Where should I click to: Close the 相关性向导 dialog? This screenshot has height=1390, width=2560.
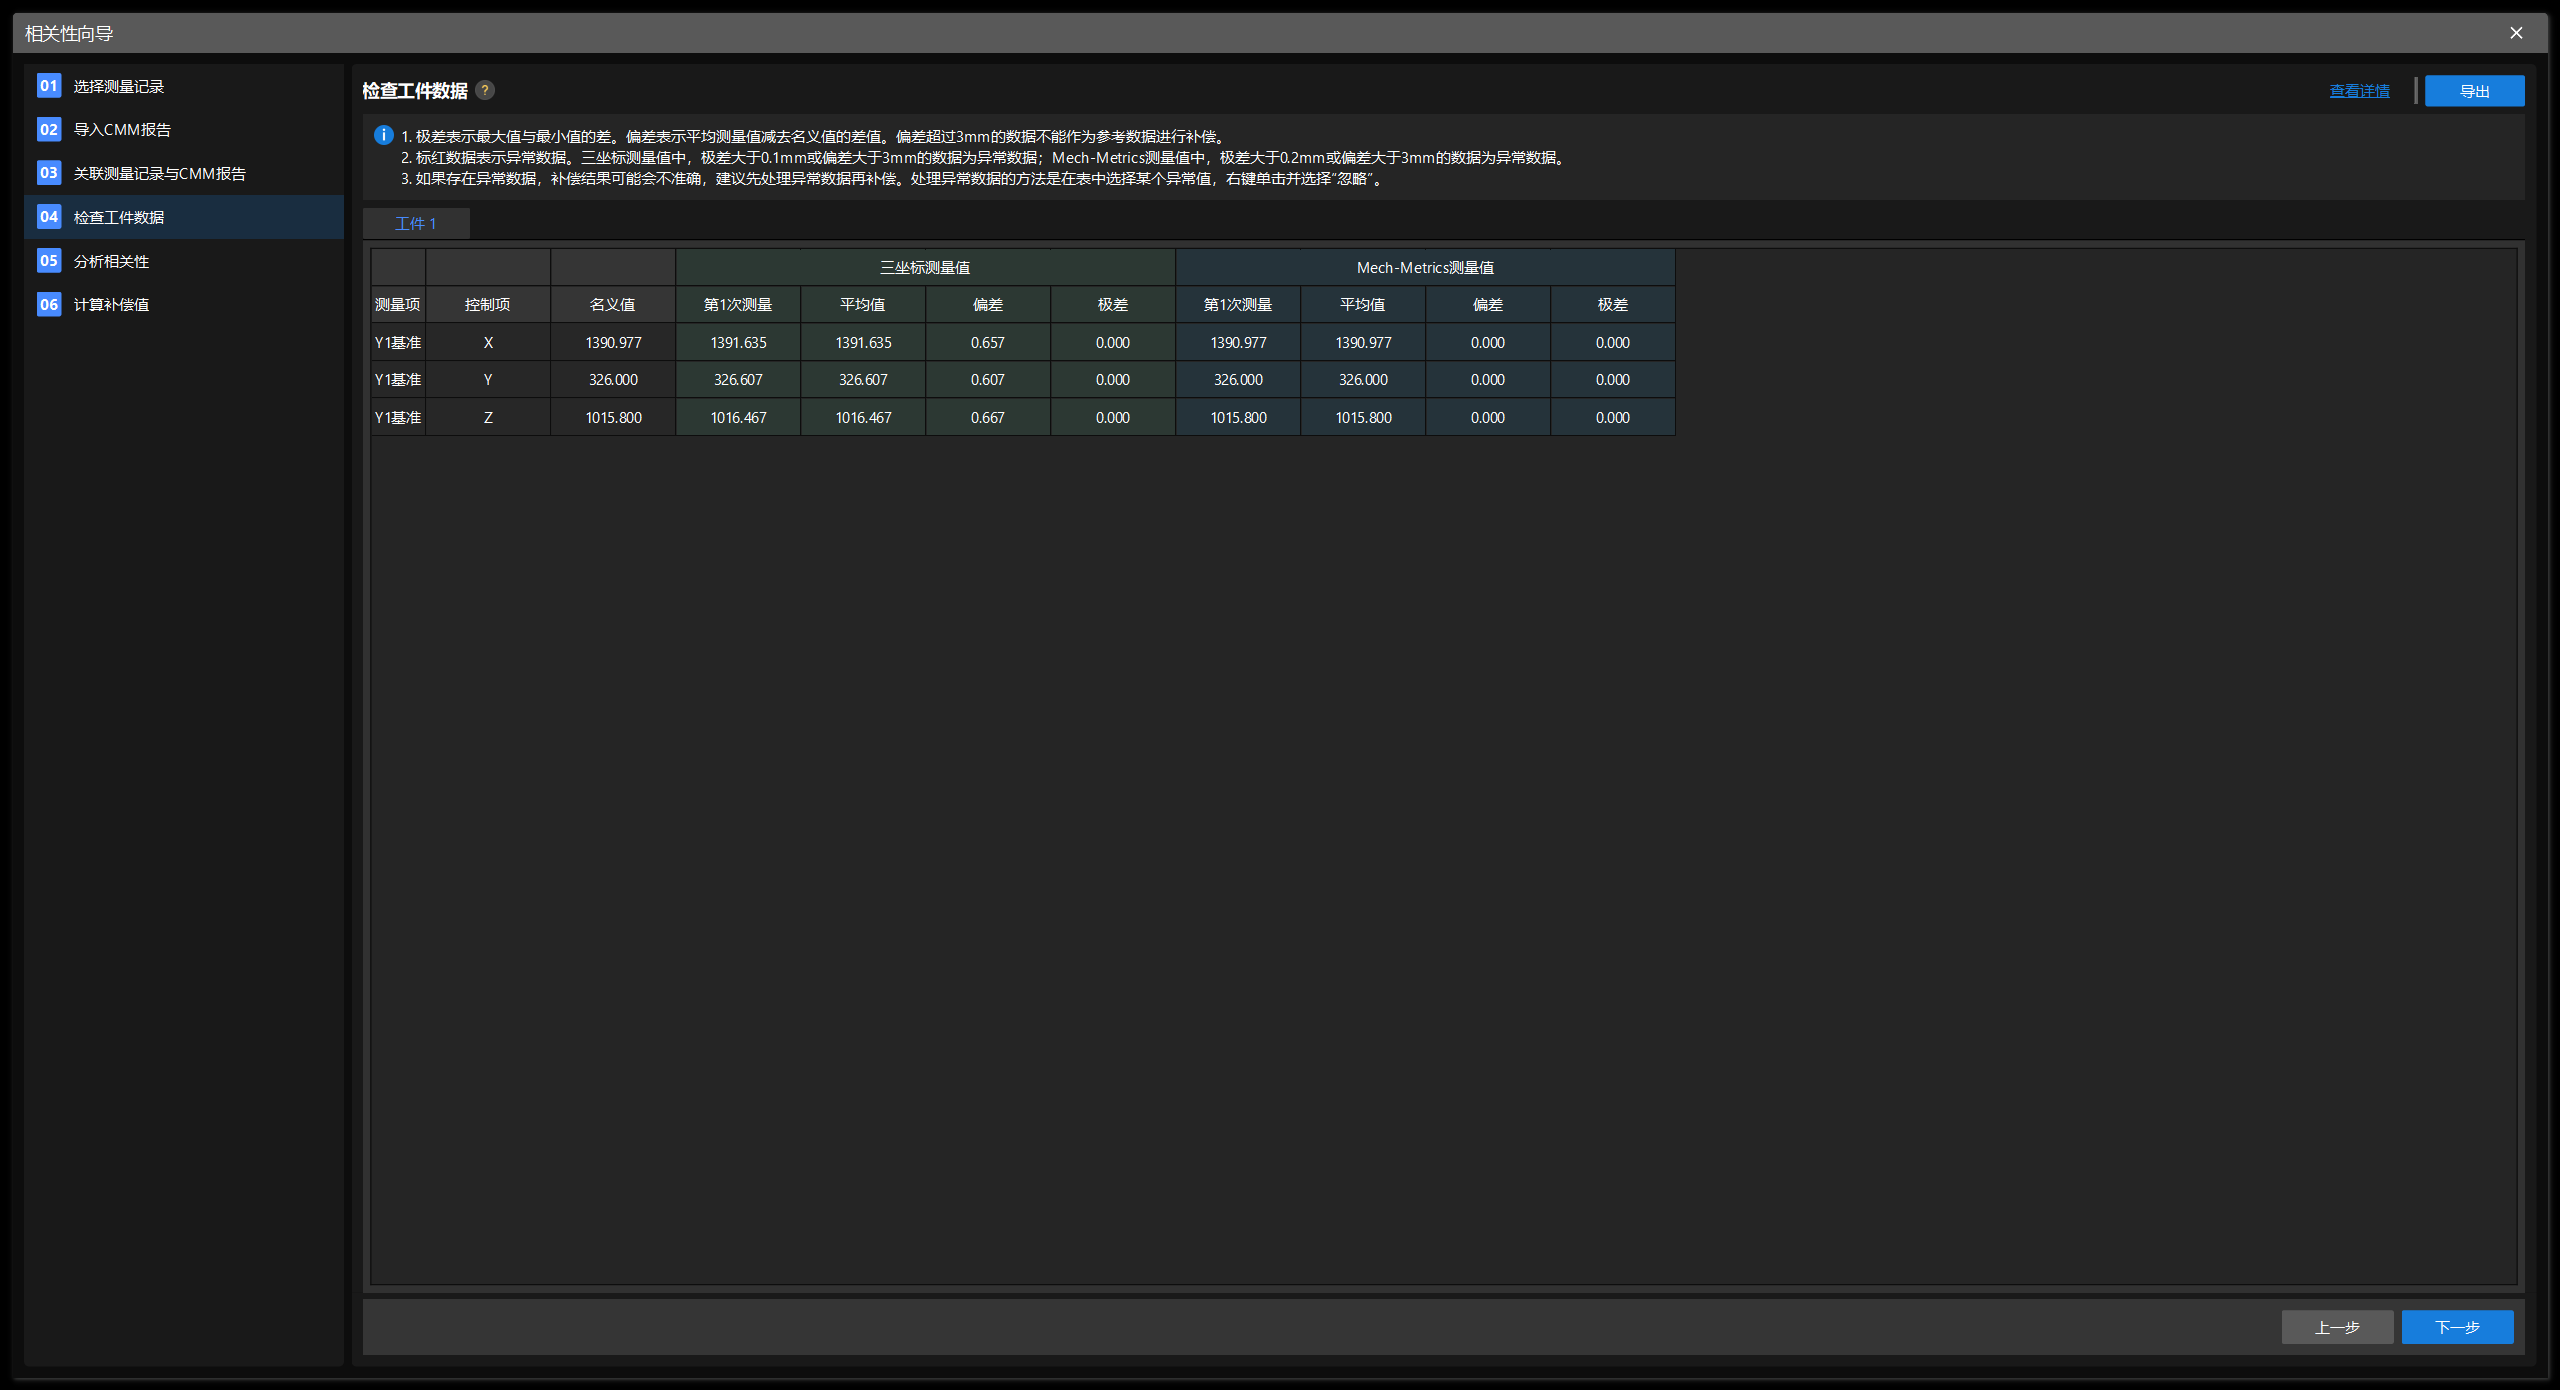click(2516, 32)
